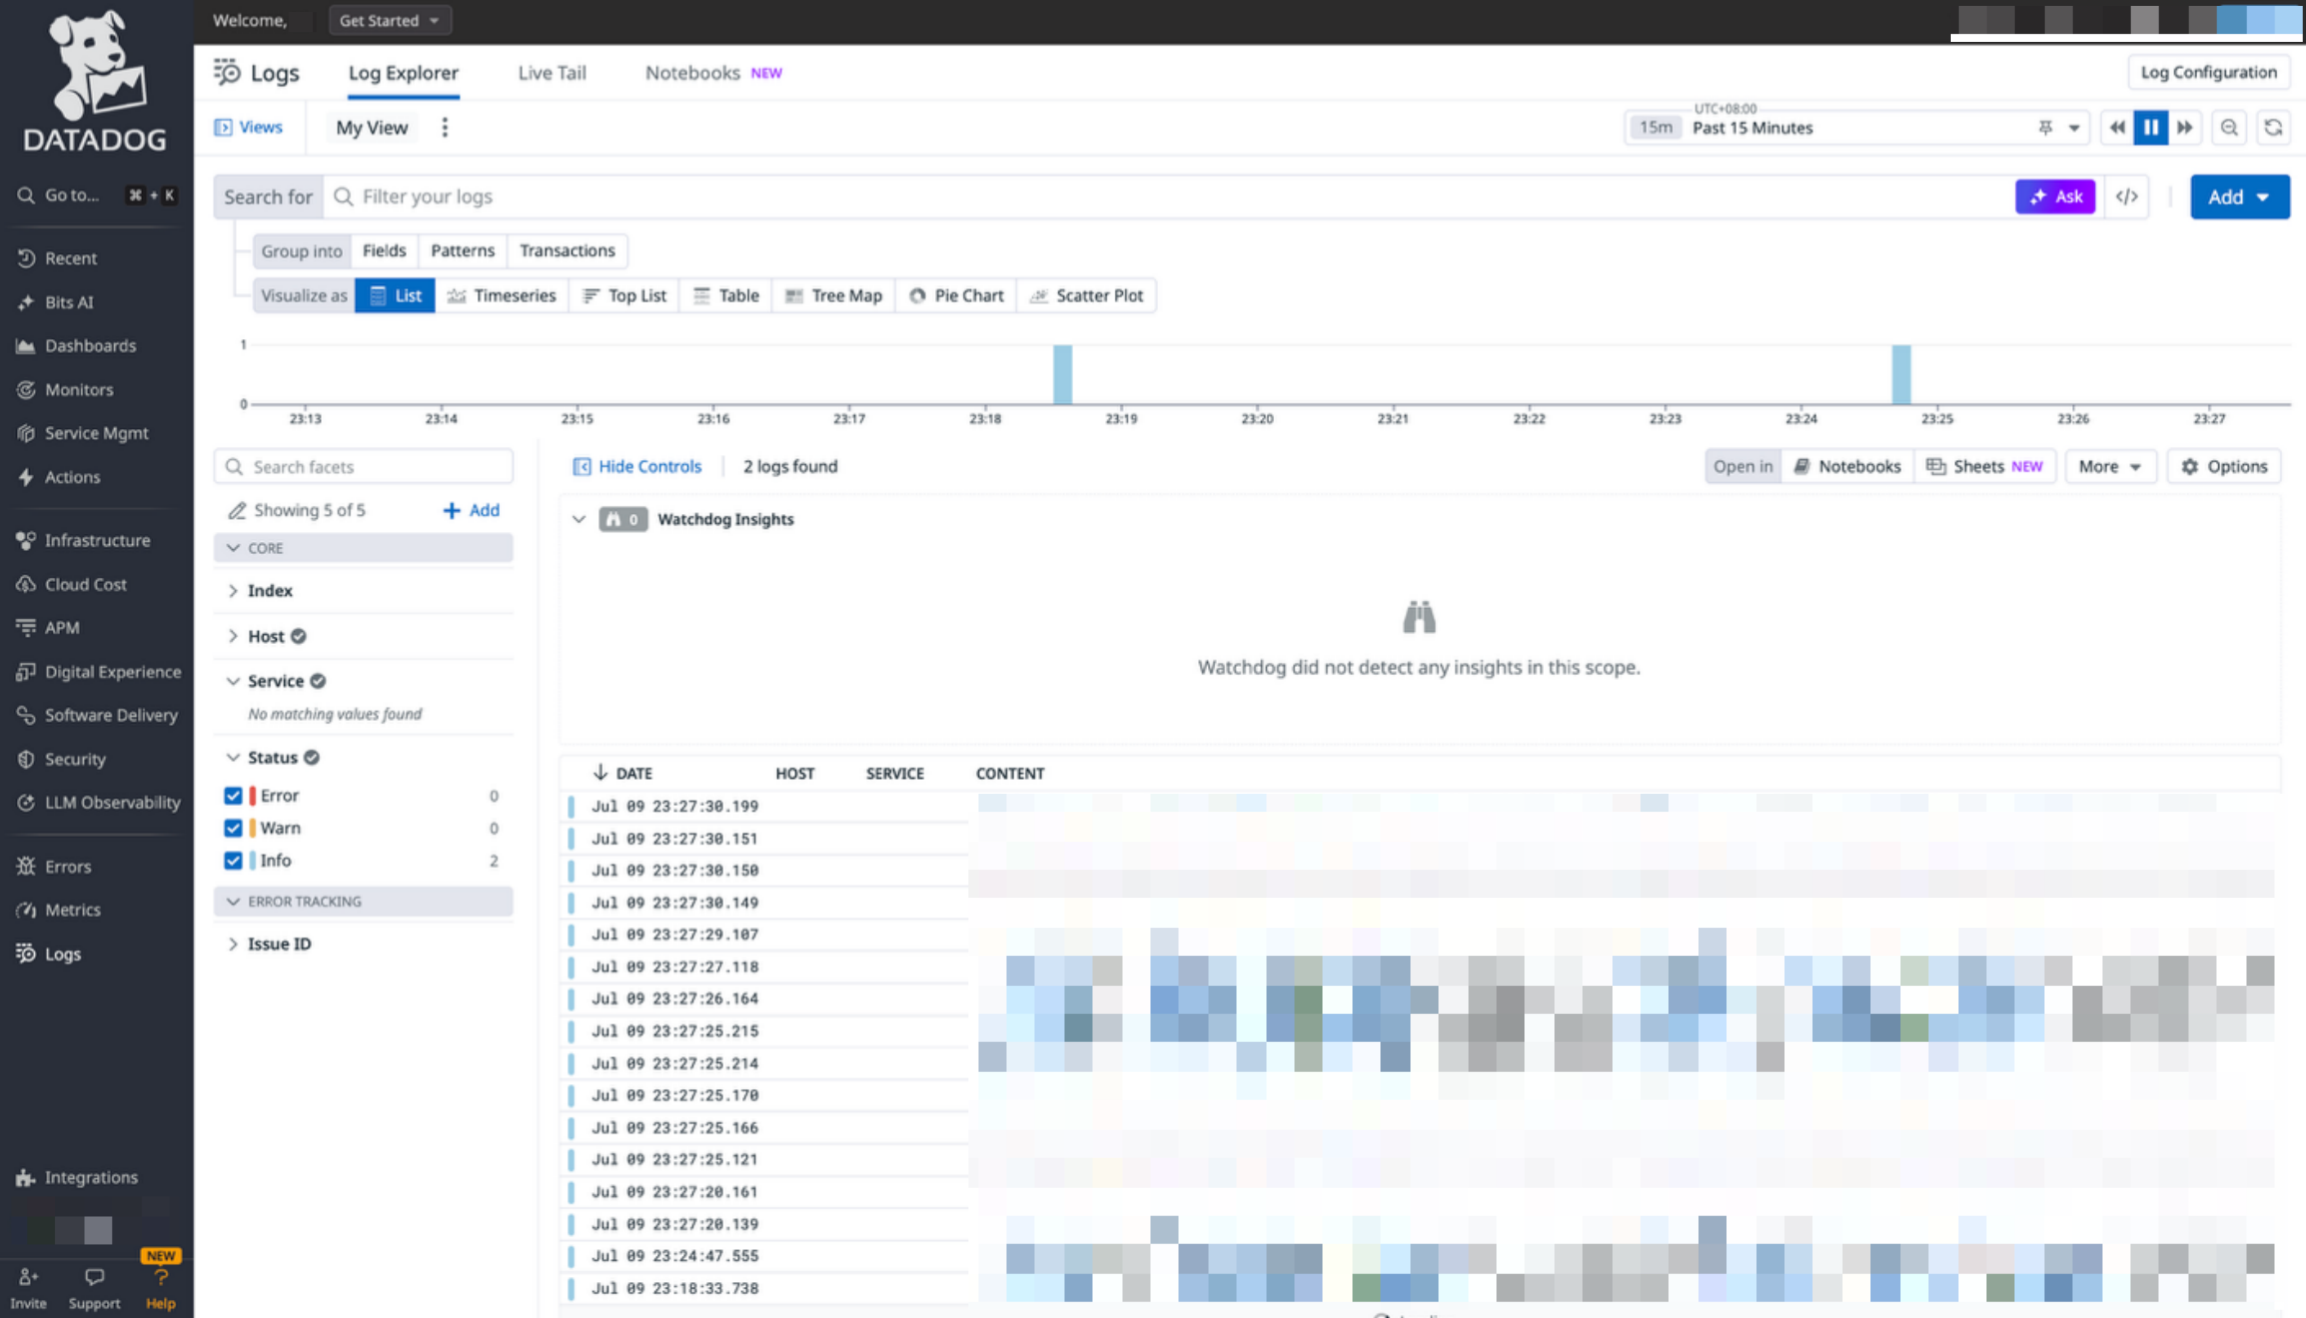Collapse the Watchdog Insights section
Screen dimensions: 2306x1318
[x=579, y=519]
